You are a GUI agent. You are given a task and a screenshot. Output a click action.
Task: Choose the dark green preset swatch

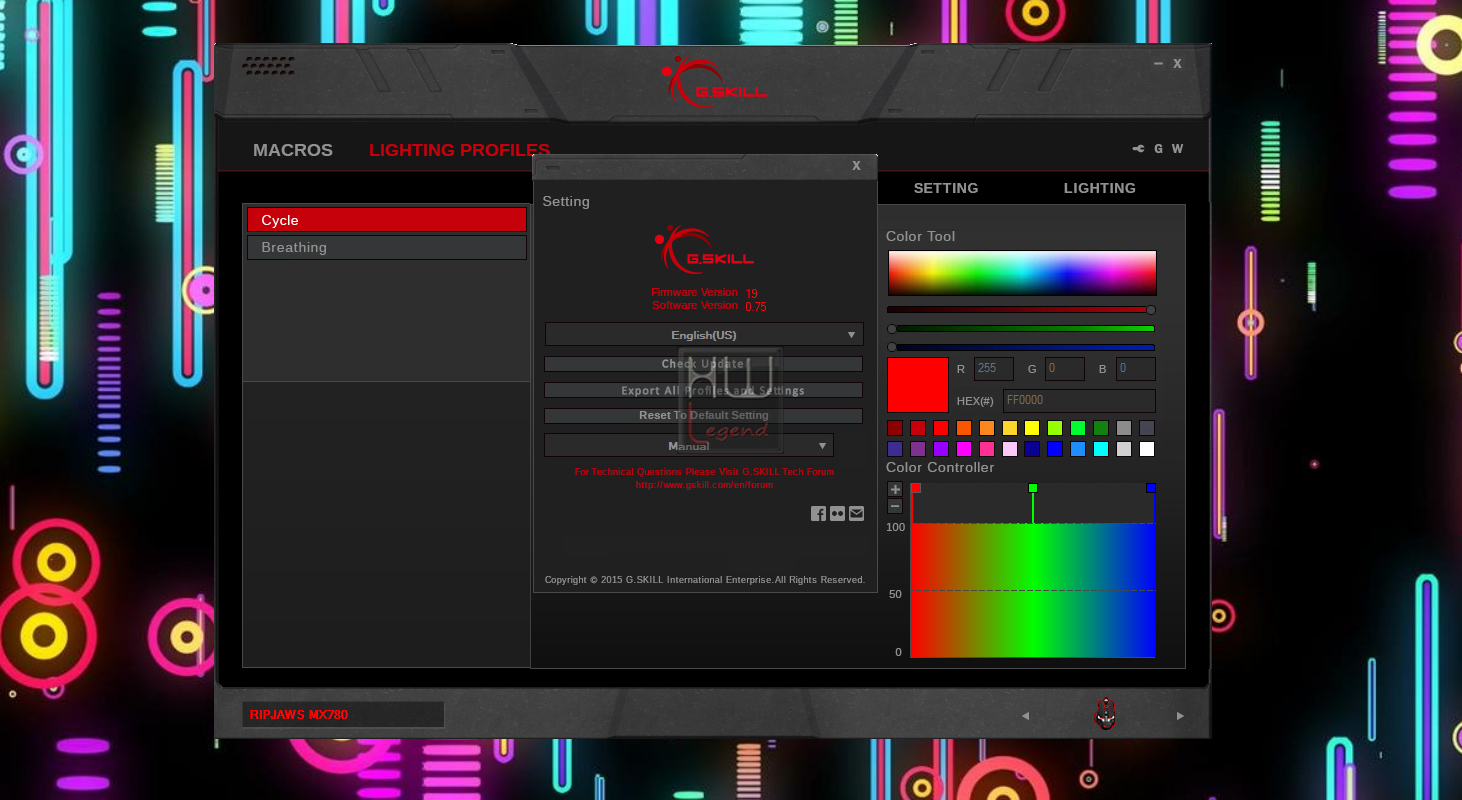click(x=1101, y=428)
